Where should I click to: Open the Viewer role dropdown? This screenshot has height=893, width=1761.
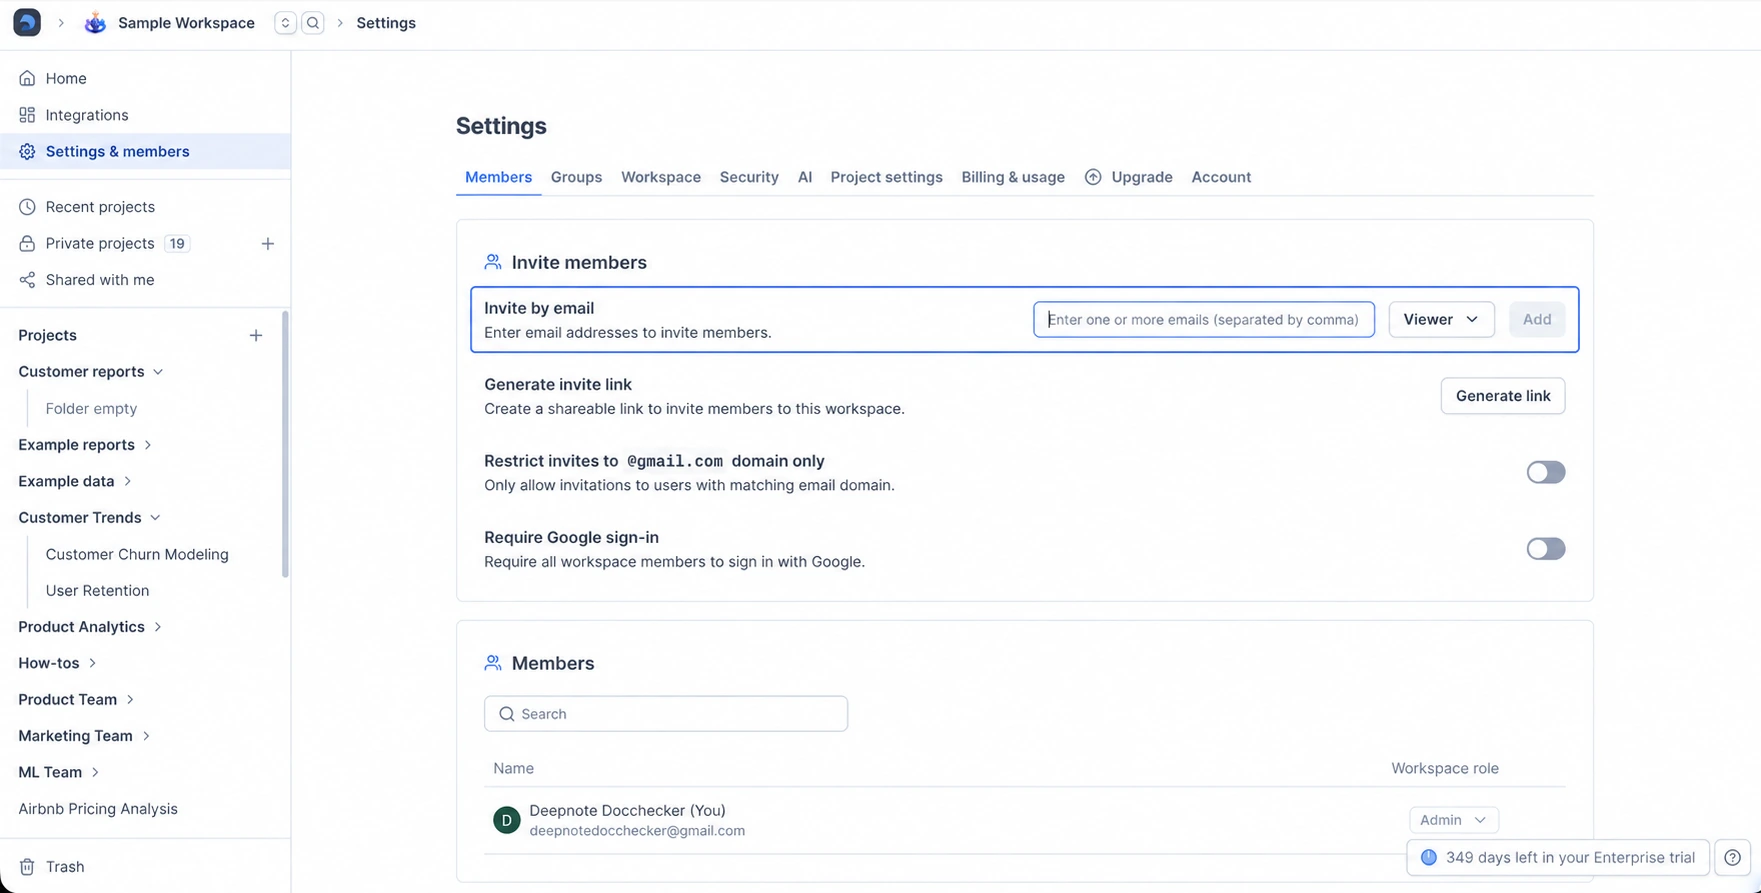1441,320
